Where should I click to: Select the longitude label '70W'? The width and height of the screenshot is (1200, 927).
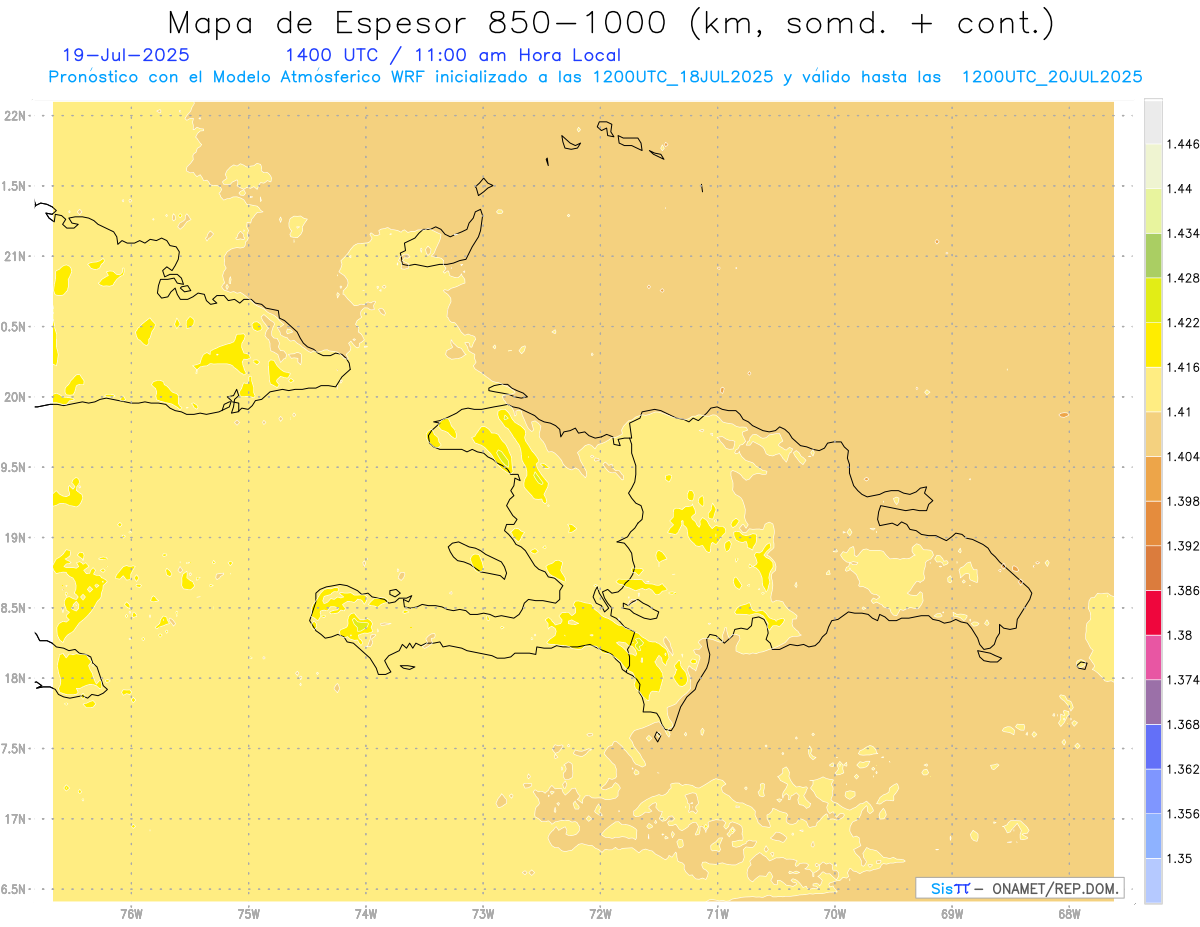coord(835,914)
